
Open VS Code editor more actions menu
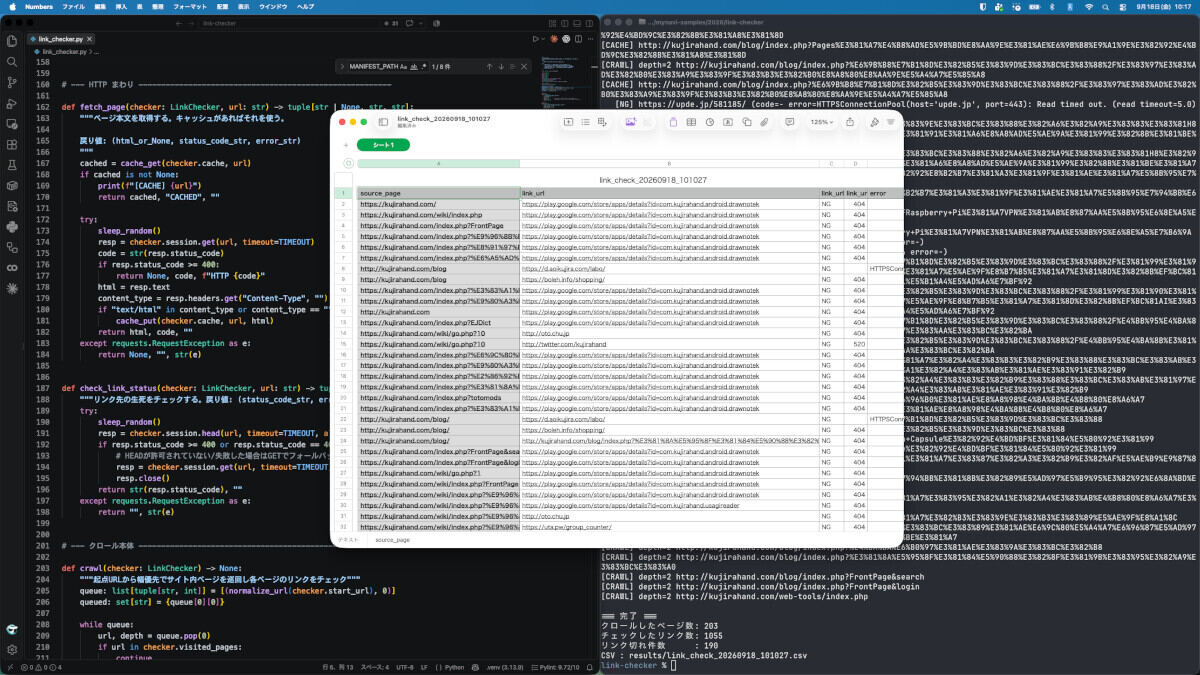coord(590,38)
